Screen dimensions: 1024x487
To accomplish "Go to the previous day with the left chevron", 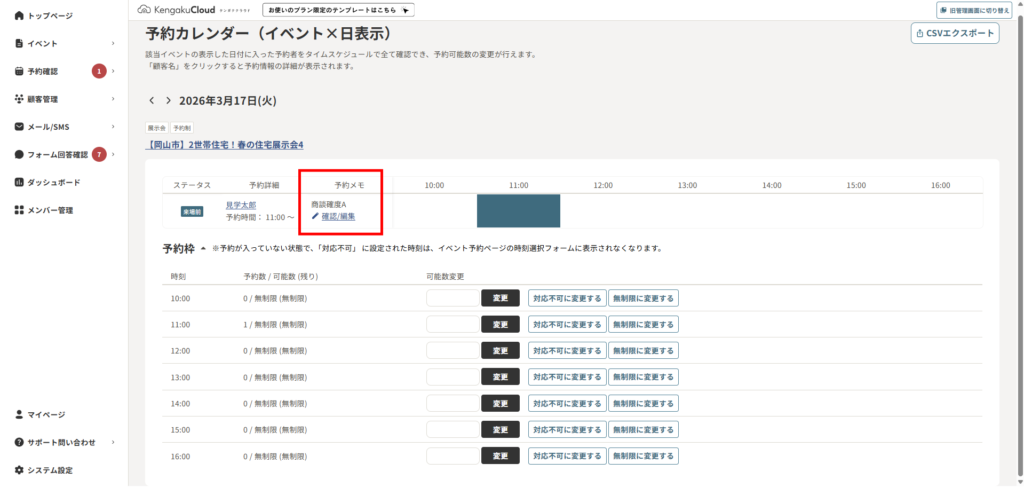I will (152, 101).
